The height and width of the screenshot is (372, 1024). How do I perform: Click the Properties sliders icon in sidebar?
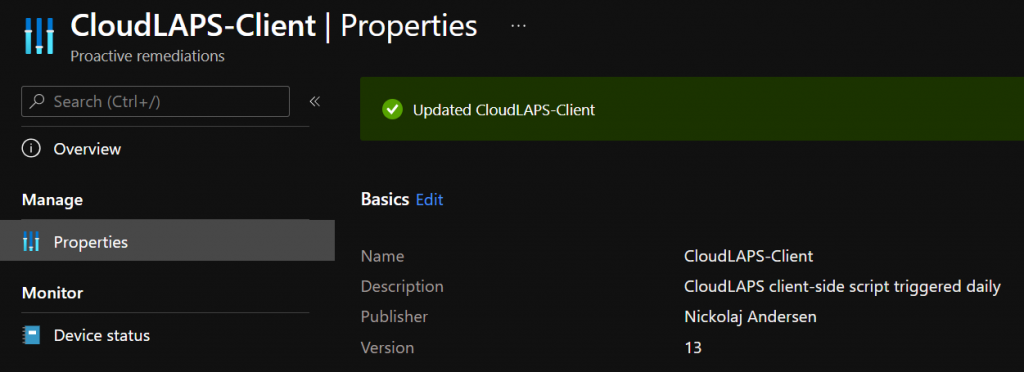coord(31,242)
